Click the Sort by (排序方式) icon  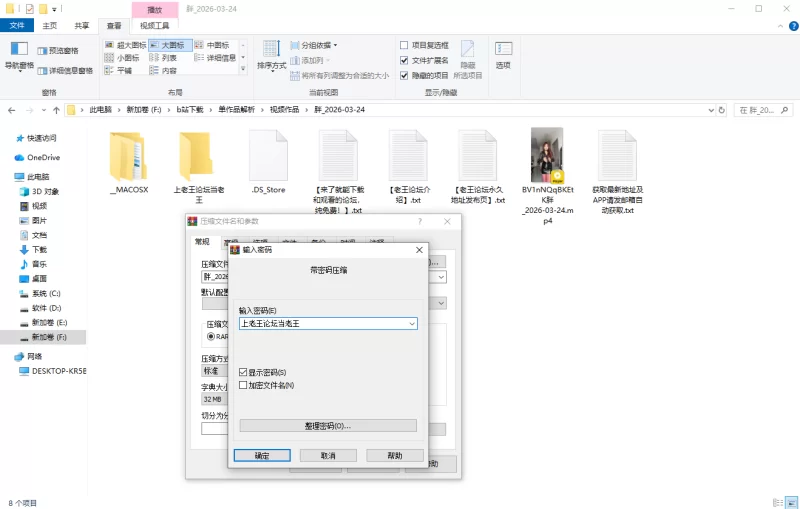pos(271,51)
